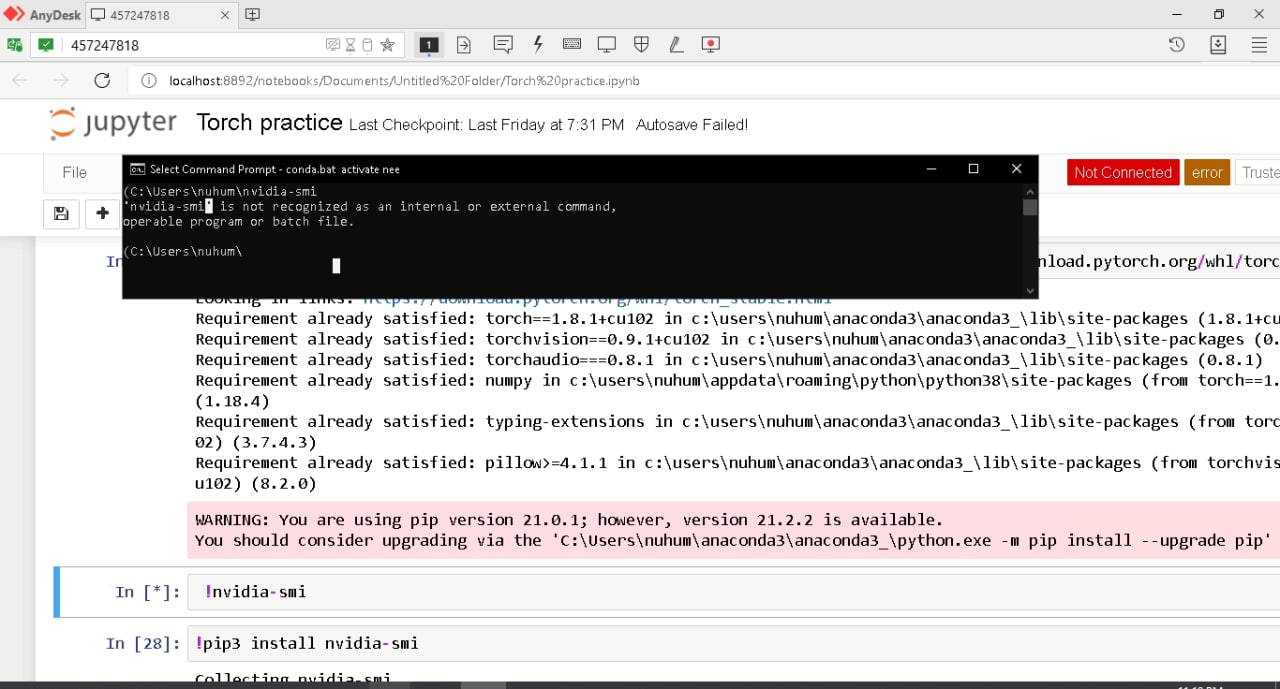The height and width of the screenshot is (689, 1280).
Task: Open AnyDesk display settings monitor icon
Action: click(606, 44)
